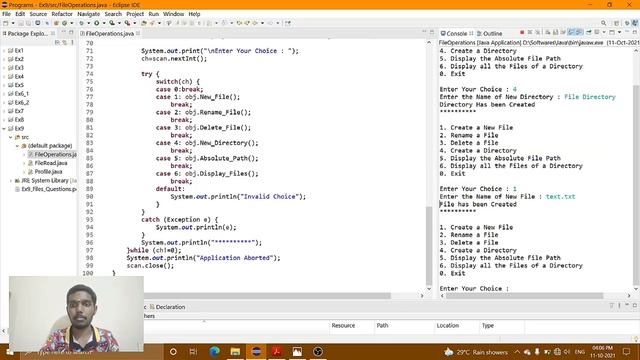640x360 pixels.
Task: Open the Open Console dropdown arrow
Action: click(620, 33)
